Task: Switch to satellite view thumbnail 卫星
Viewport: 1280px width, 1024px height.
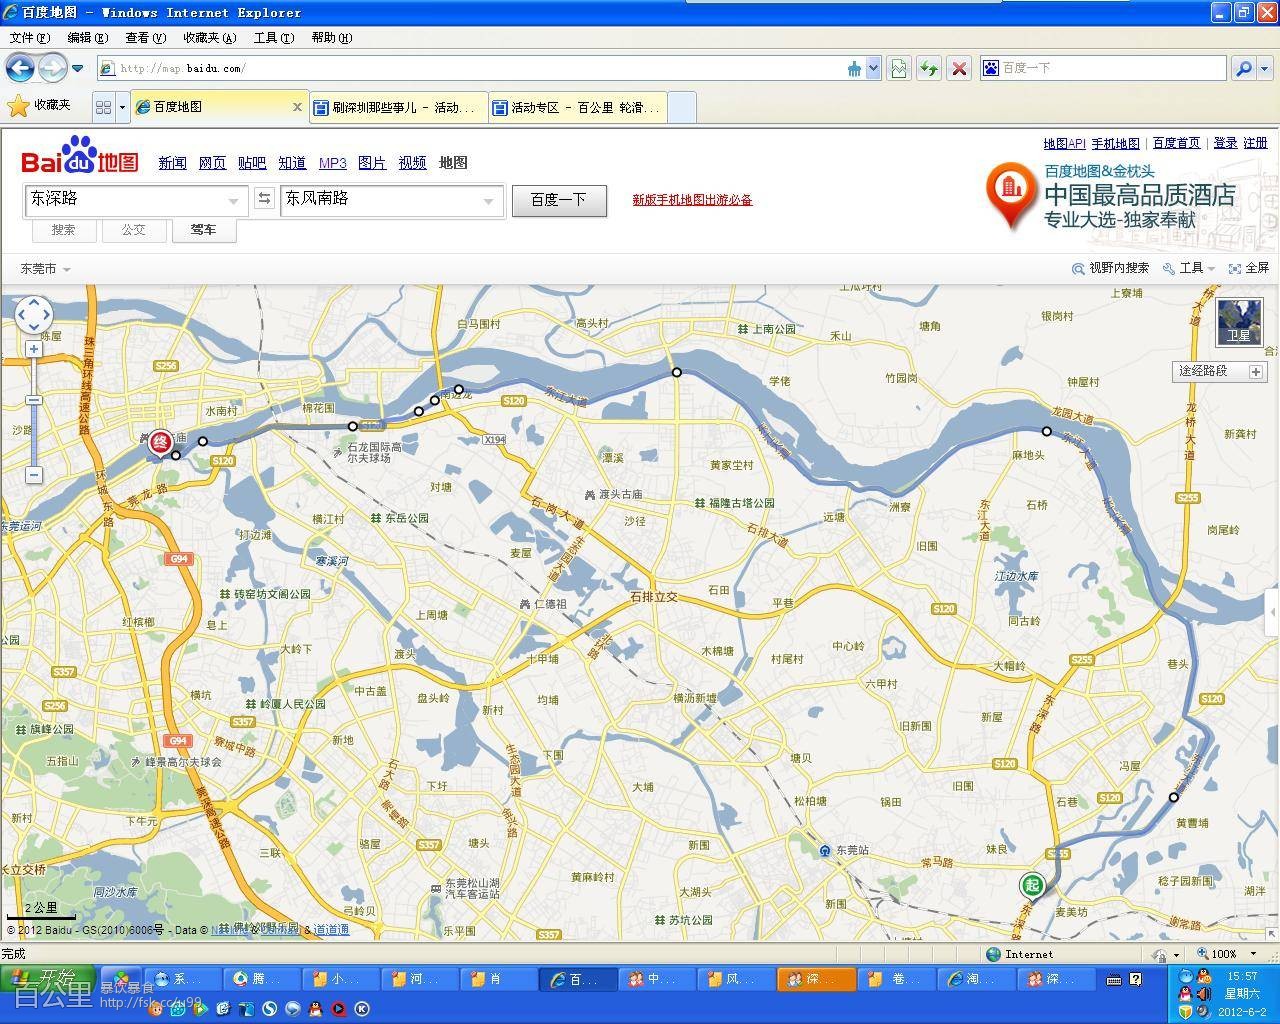Action: (x=1239, y=321)
